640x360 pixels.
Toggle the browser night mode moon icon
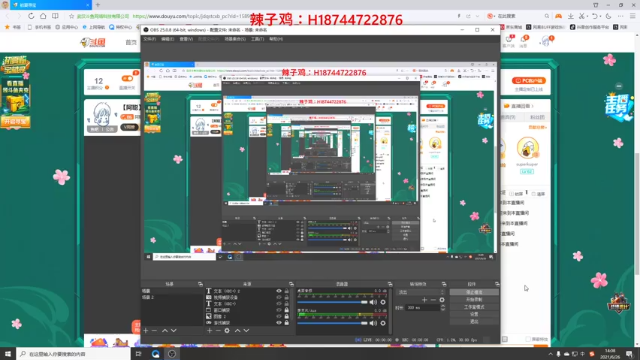click(x=609, y=16)
